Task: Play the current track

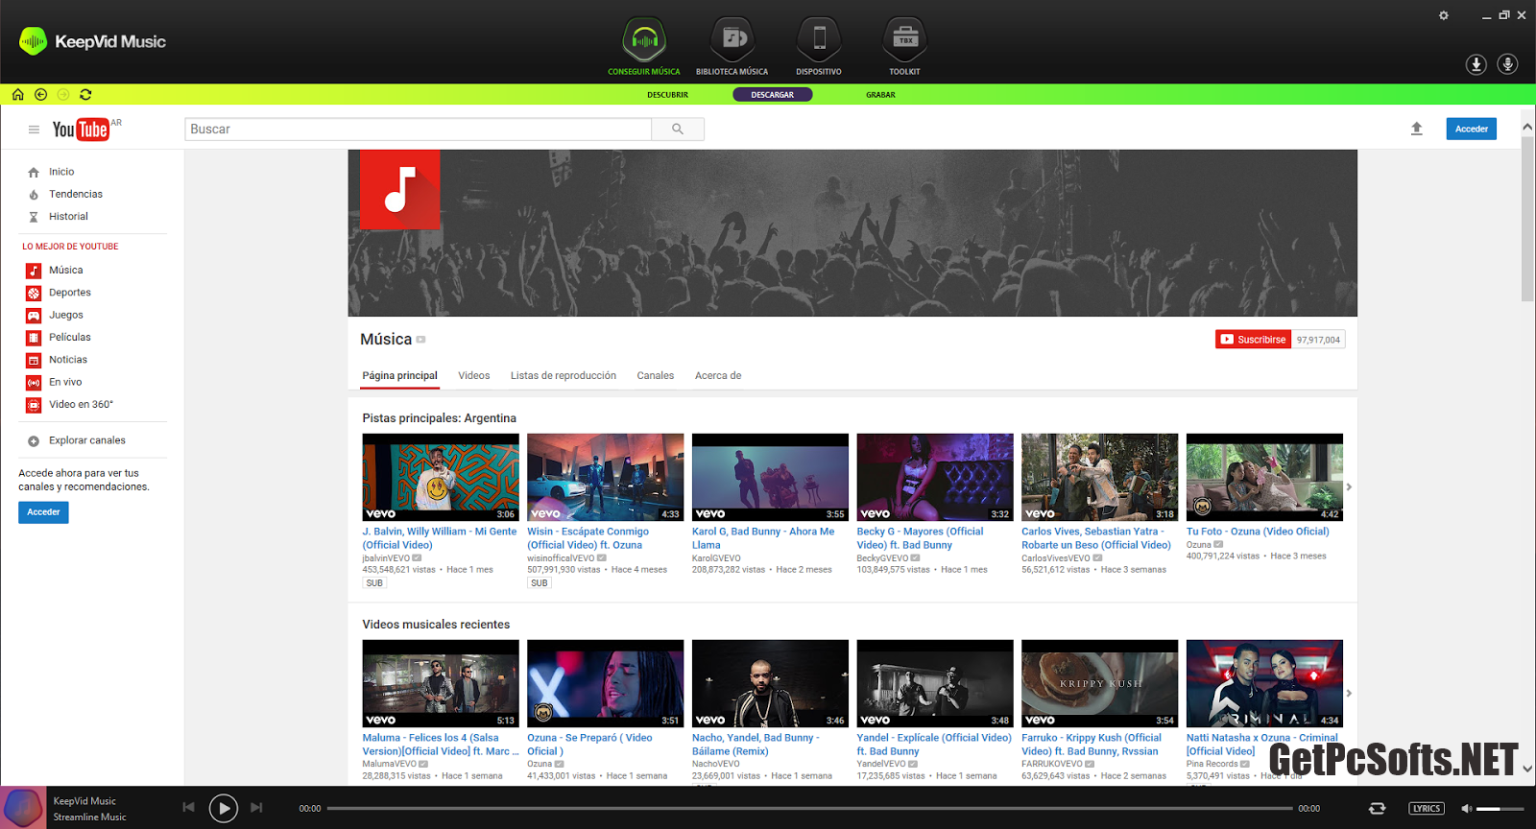Action: [x=223, y=808]
